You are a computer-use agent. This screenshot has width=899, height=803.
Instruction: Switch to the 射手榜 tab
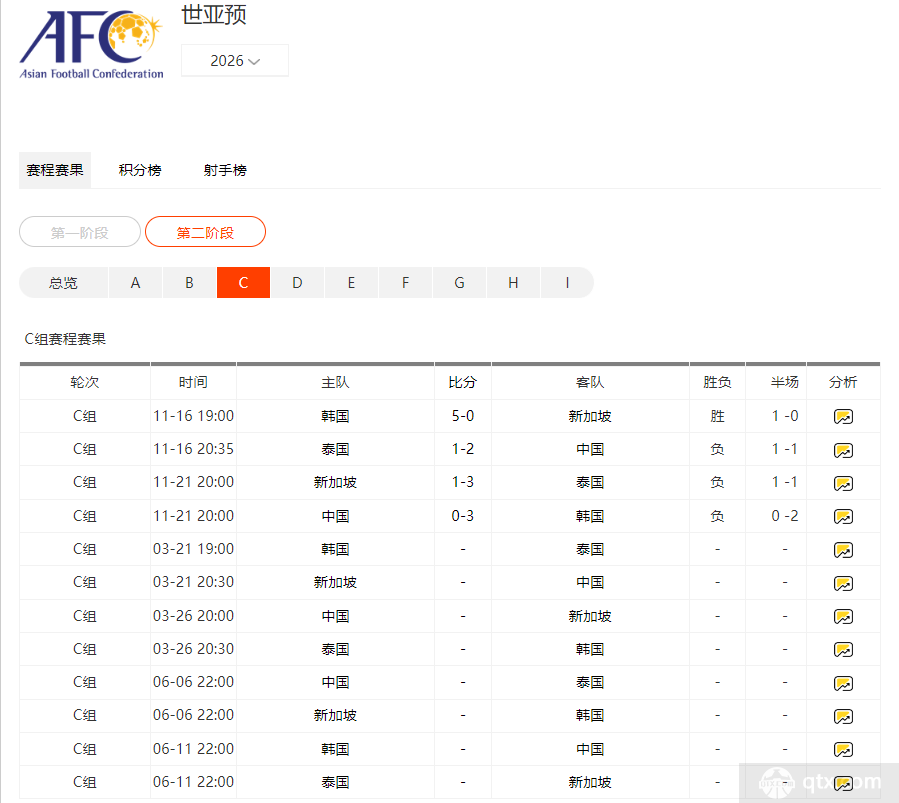[224, 170]
